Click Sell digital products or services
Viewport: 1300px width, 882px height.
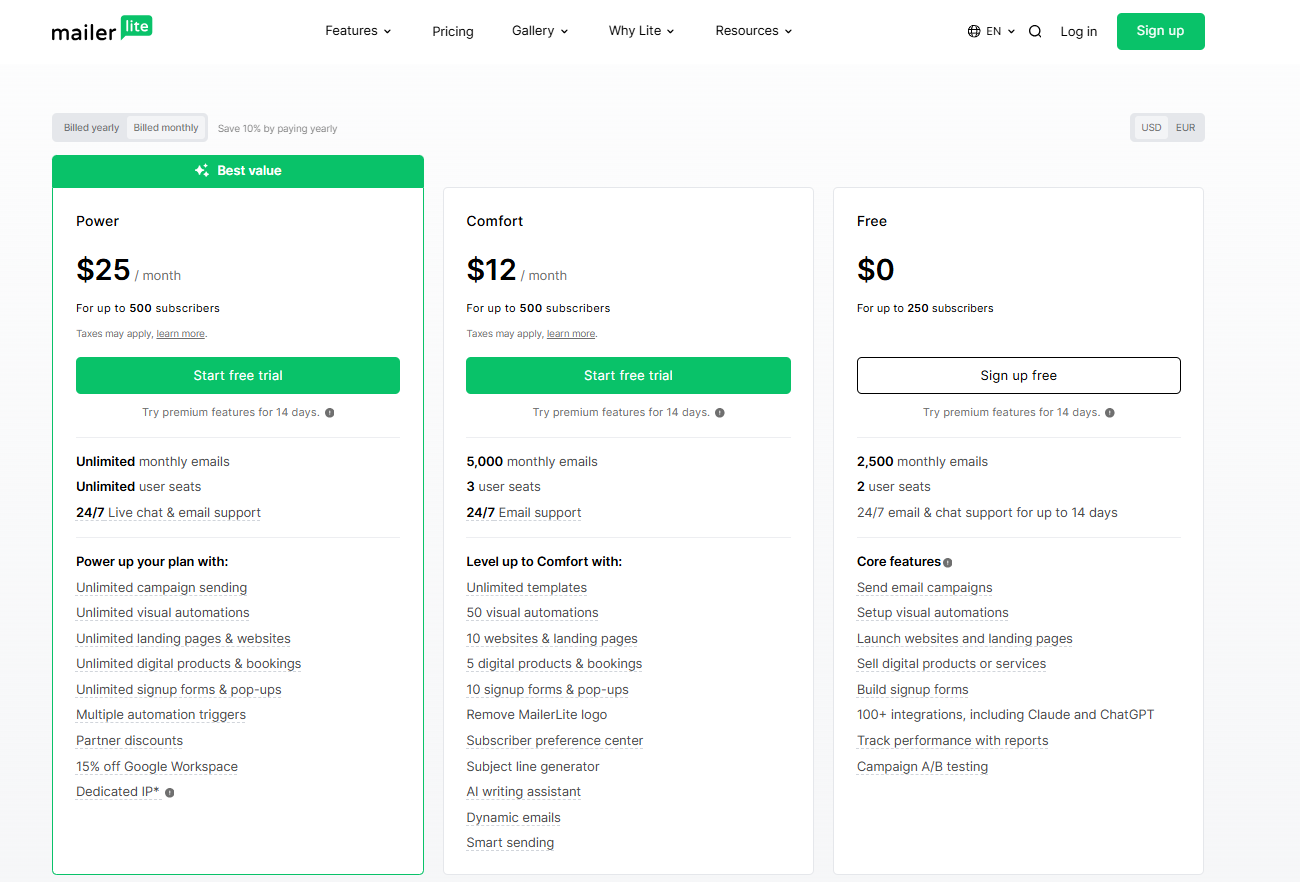952,664
